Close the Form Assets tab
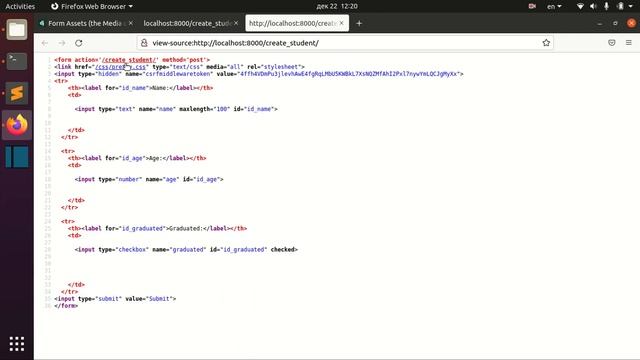The height and width of the screenshot is (360, 640). click(131, 23)
